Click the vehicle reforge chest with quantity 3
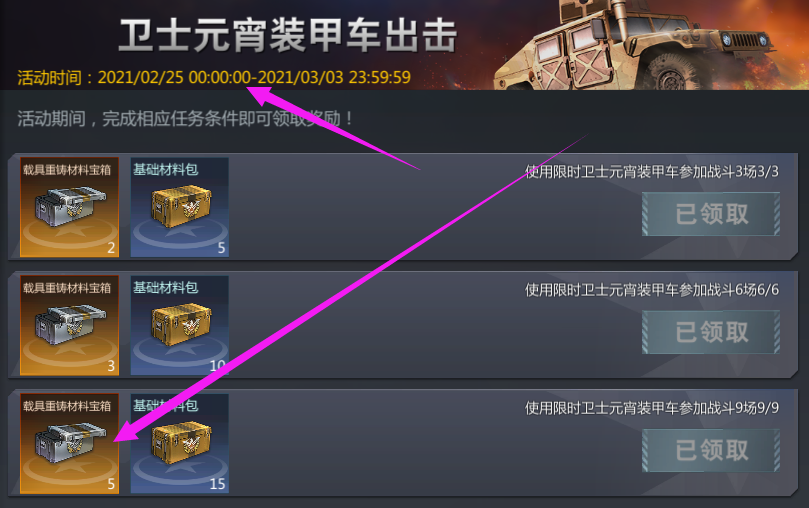 click(x=70, y=325)
